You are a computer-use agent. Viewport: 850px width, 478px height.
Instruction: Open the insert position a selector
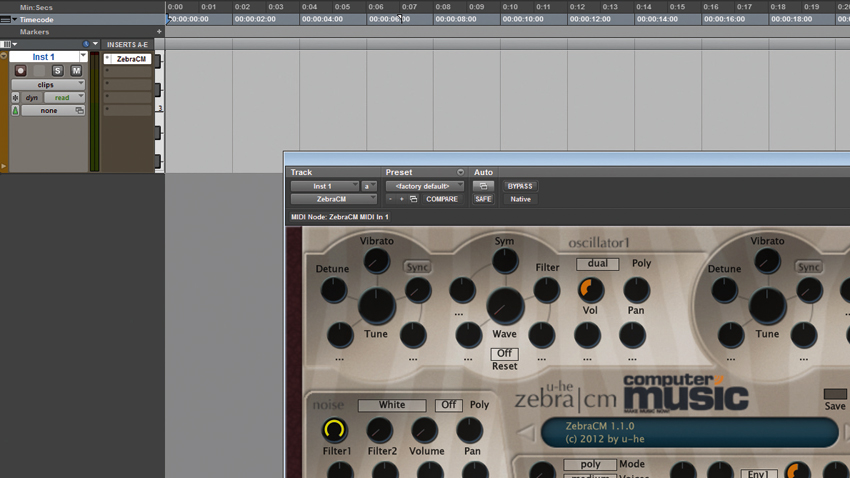pos(369,186)
